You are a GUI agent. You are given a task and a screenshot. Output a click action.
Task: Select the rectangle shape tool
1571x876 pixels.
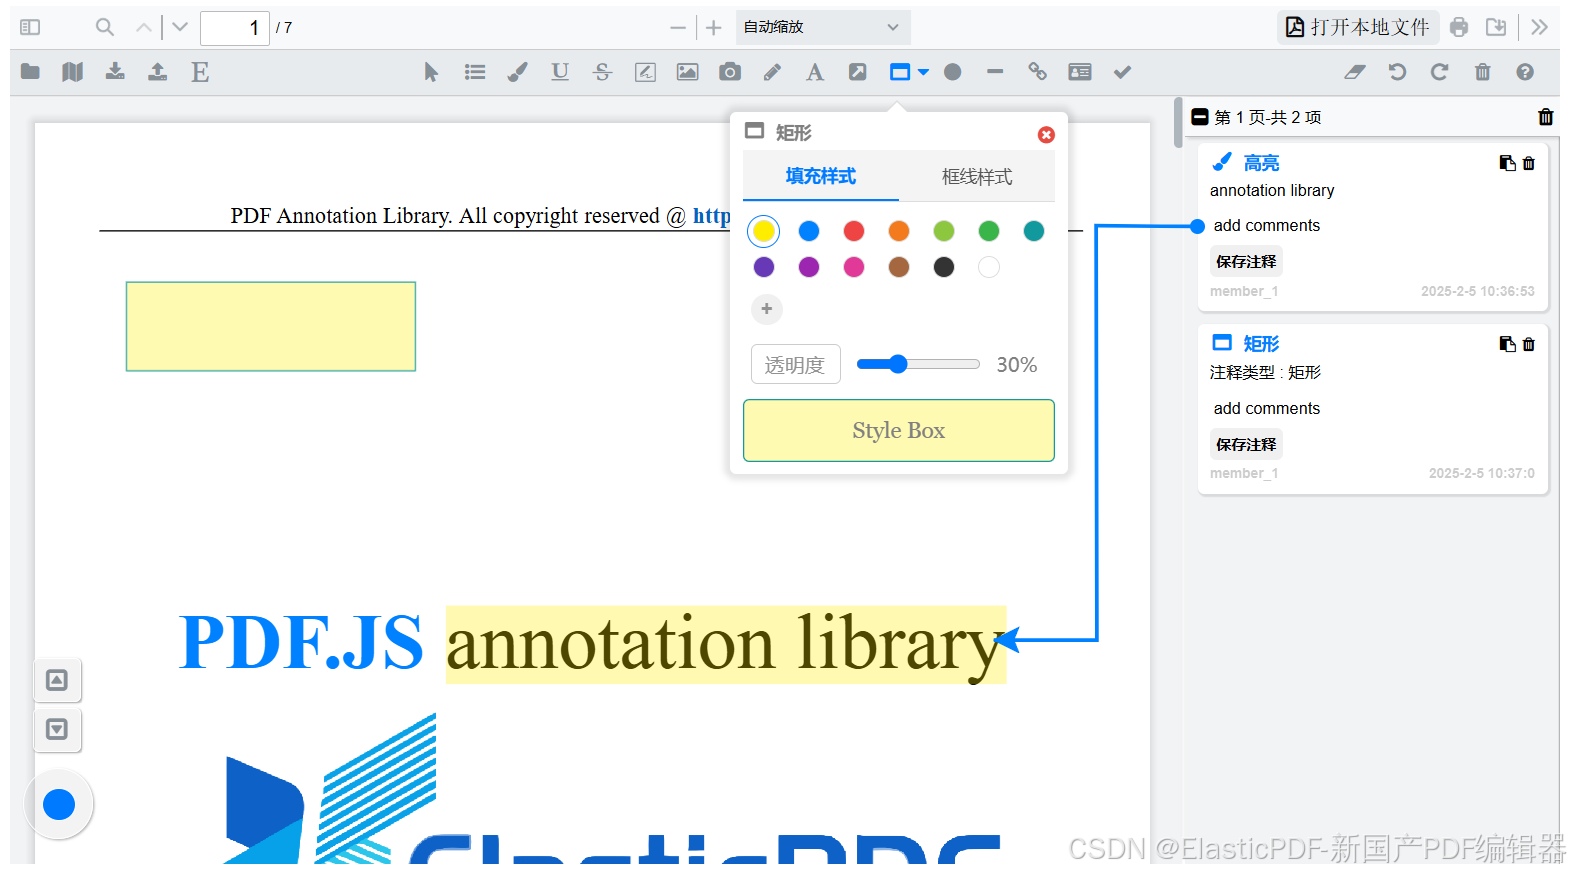pyautogui.click(x=900, y=72)
